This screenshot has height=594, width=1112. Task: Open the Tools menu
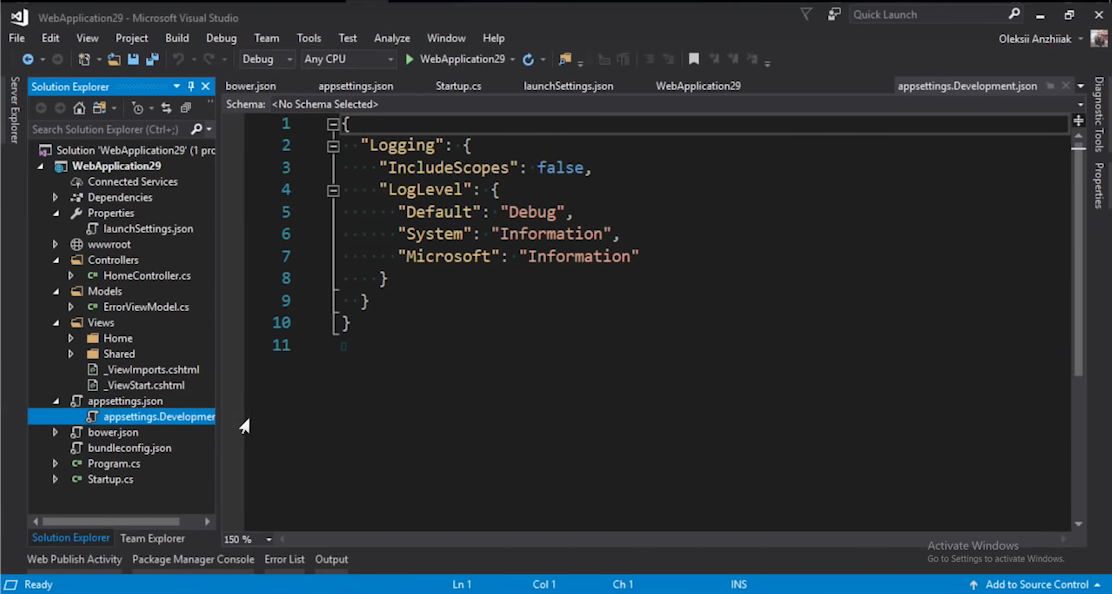coord(308,38)
